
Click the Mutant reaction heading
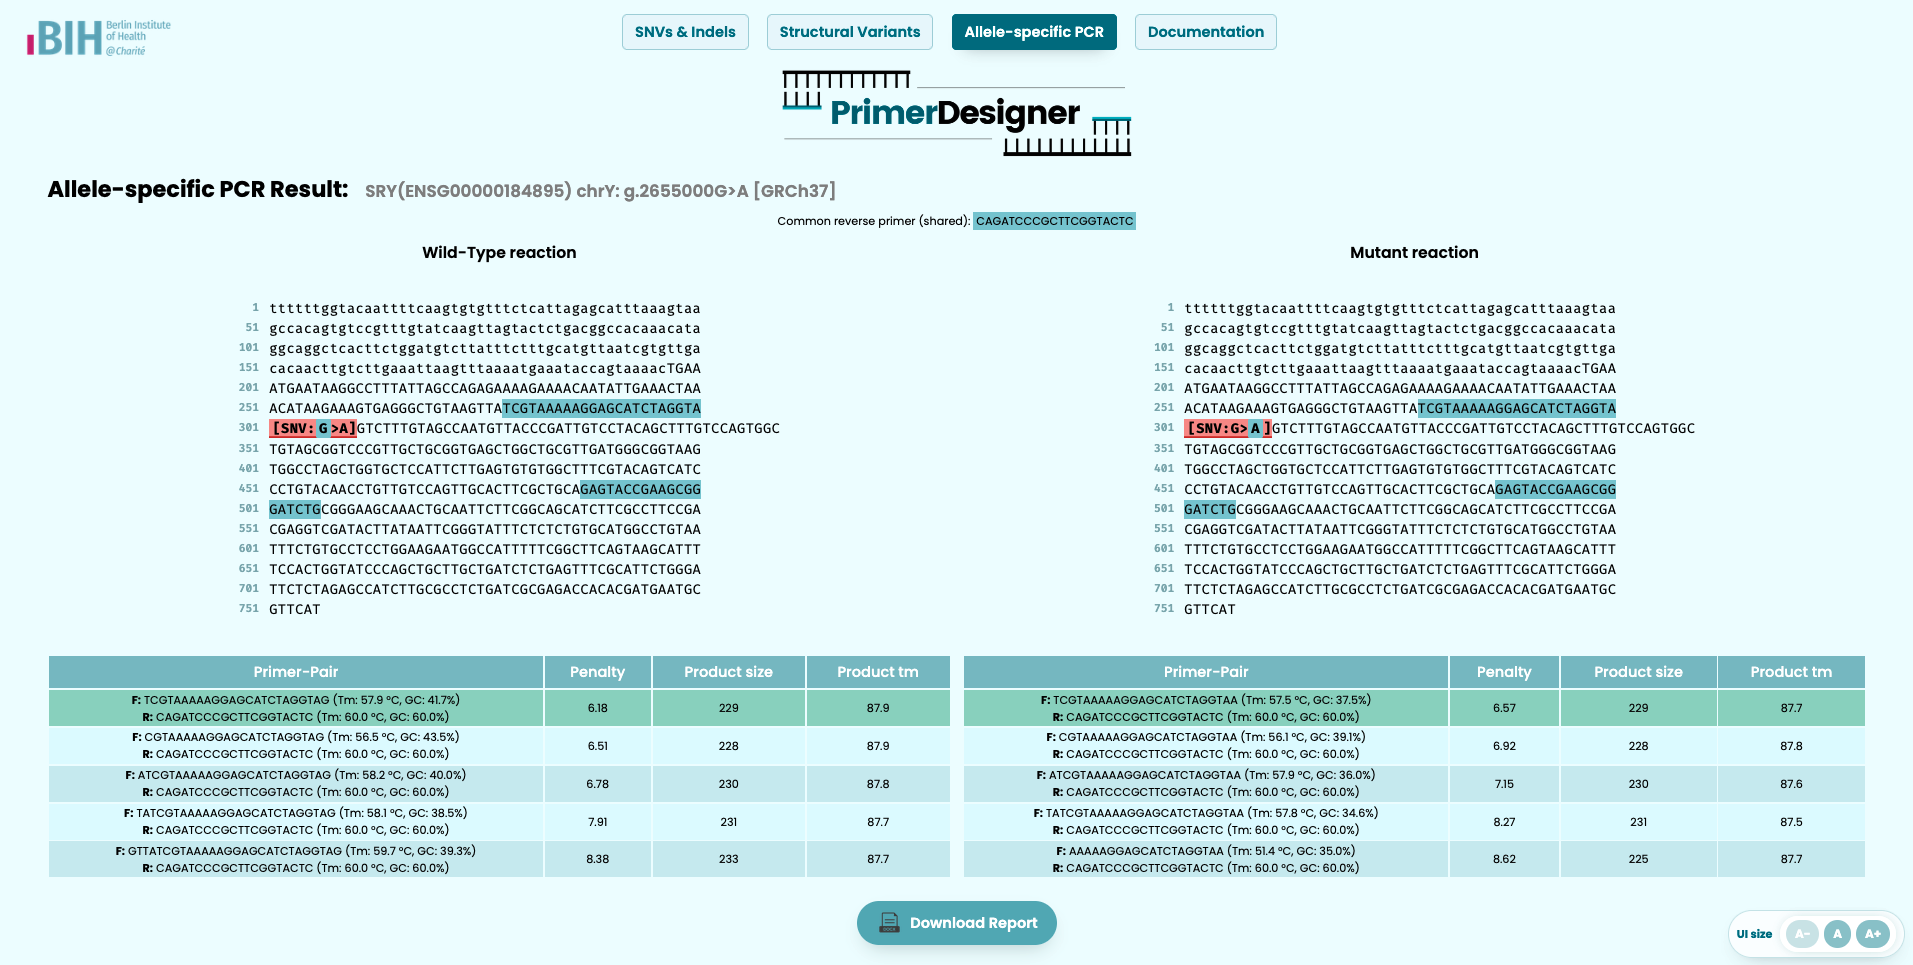tap(1414, 253)
